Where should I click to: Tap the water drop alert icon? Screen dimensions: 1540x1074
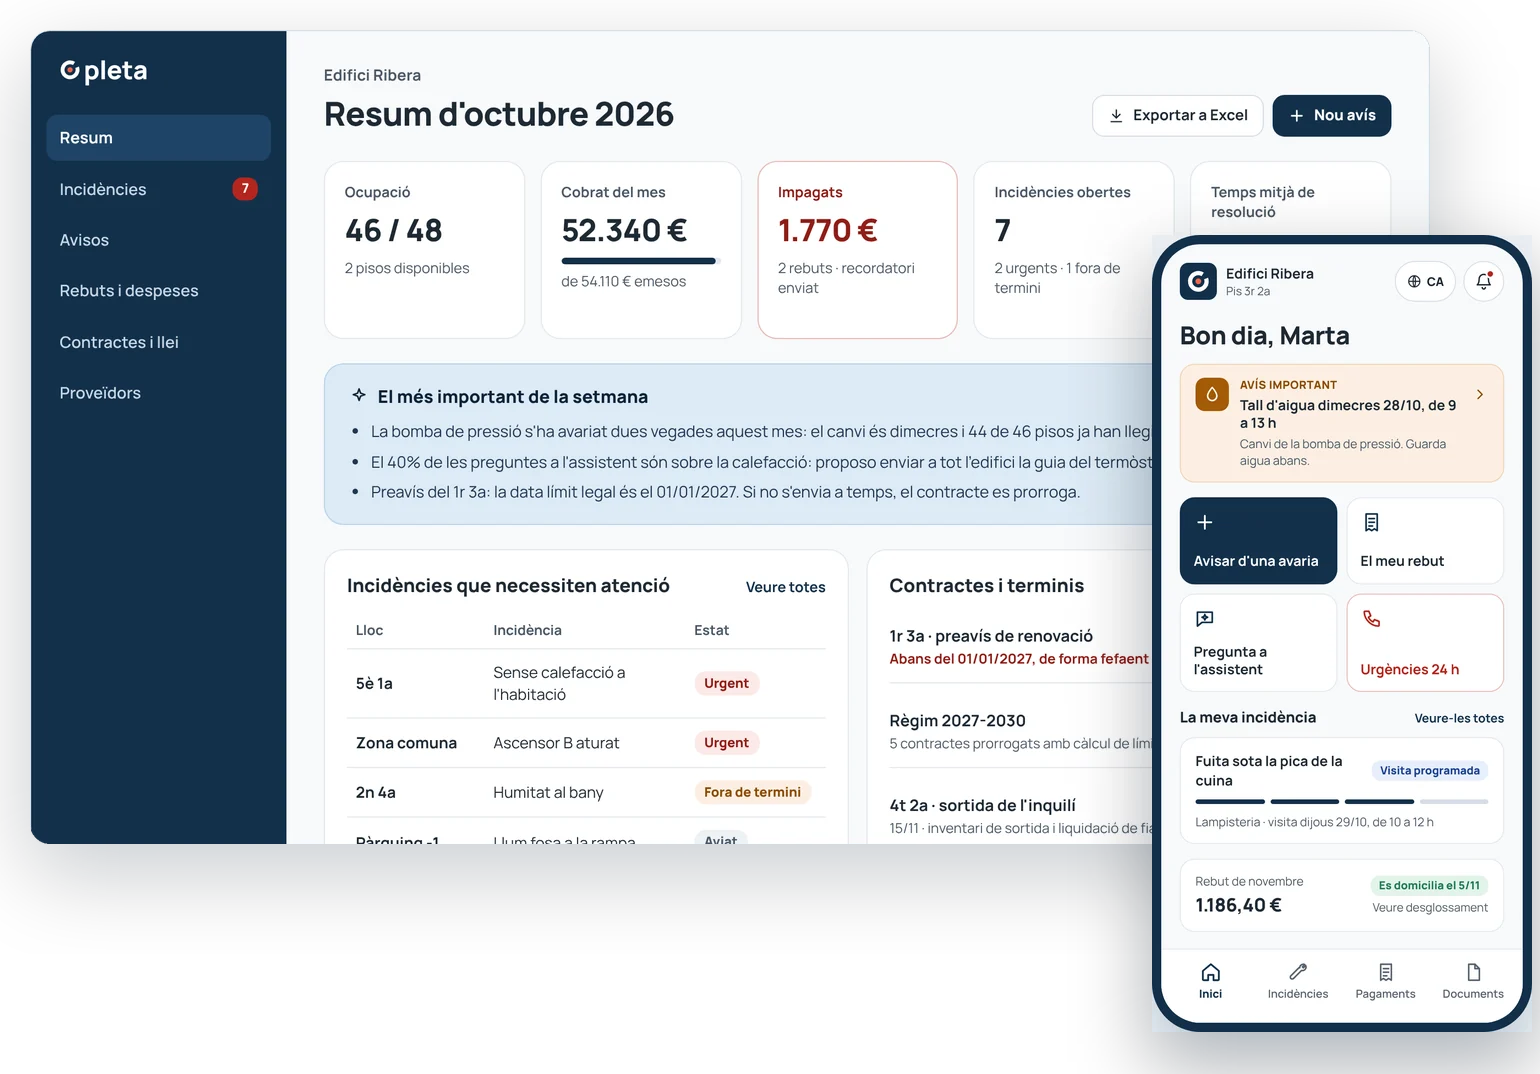[1212, 395]
